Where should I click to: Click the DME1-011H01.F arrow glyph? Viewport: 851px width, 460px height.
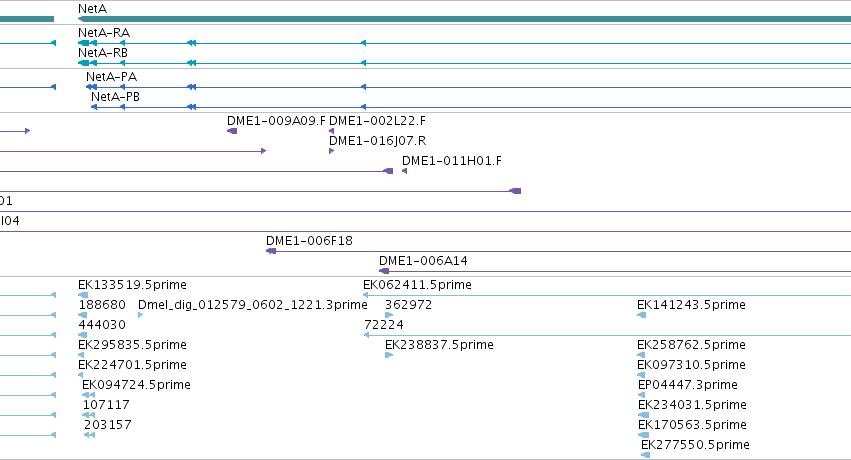[x=404, y=171]
